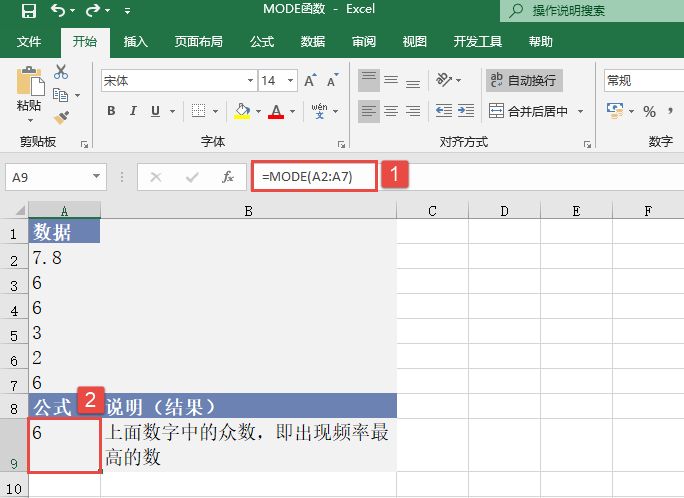Screen dimensions: 684x498
Task: Click the Undo arrow icon
Action: click(58, 12)
